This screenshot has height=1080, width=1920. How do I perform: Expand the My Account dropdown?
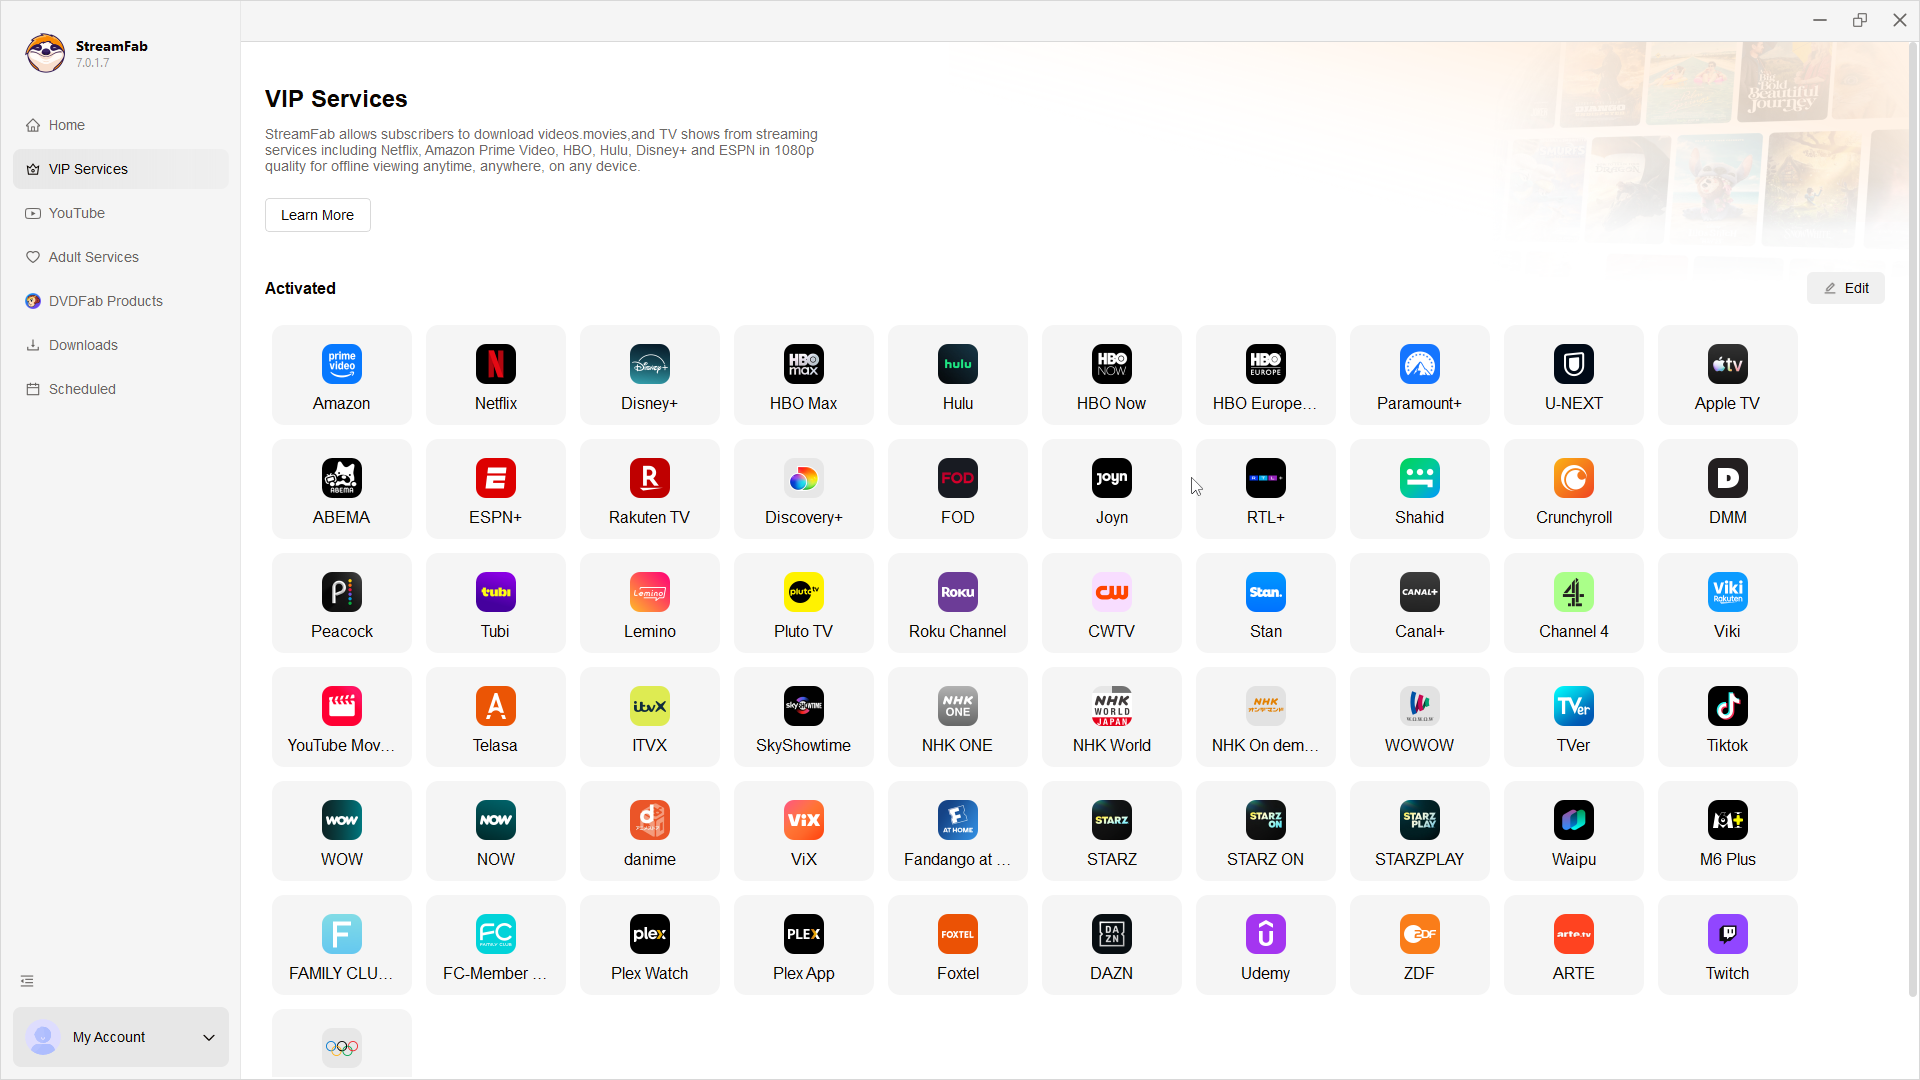point(120,1037)
